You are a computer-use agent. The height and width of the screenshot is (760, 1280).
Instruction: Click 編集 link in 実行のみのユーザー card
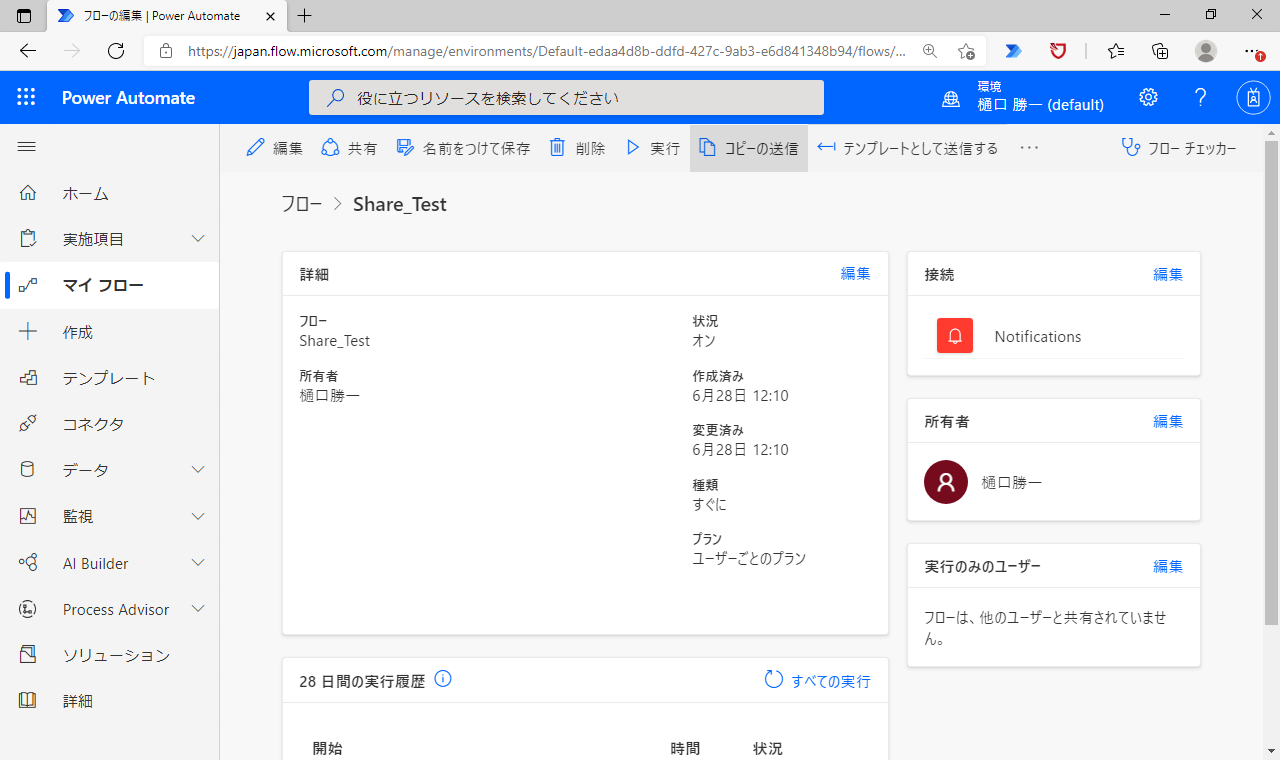[x=1168, y=566]
